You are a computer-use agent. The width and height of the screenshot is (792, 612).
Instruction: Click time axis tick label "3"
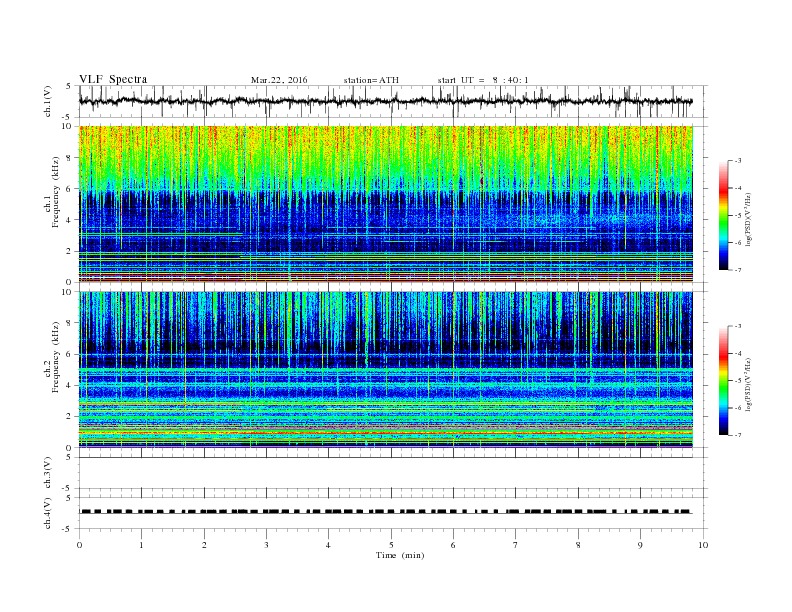point(266,545)
